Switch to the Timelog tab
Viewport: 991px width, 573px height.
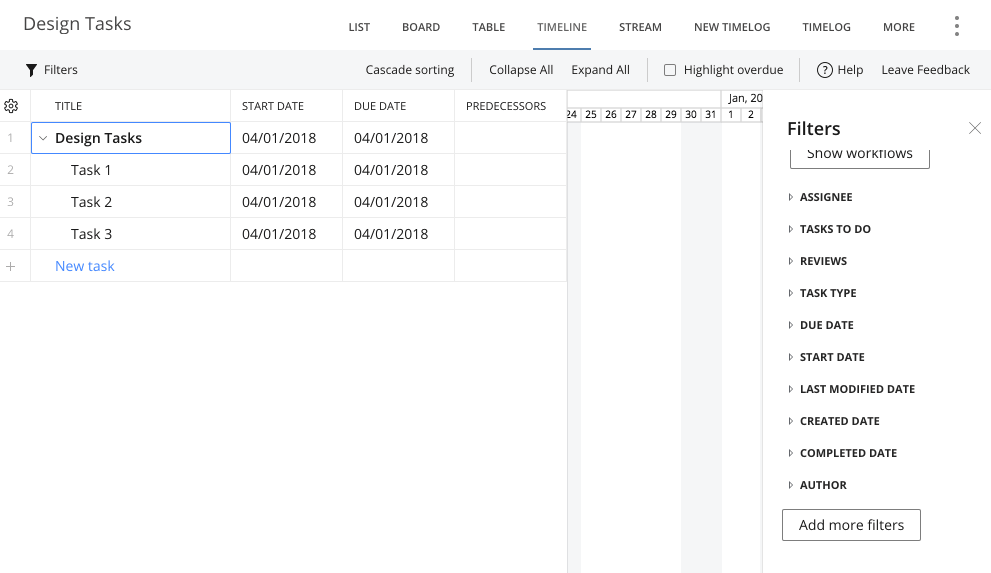coord(826,27)
